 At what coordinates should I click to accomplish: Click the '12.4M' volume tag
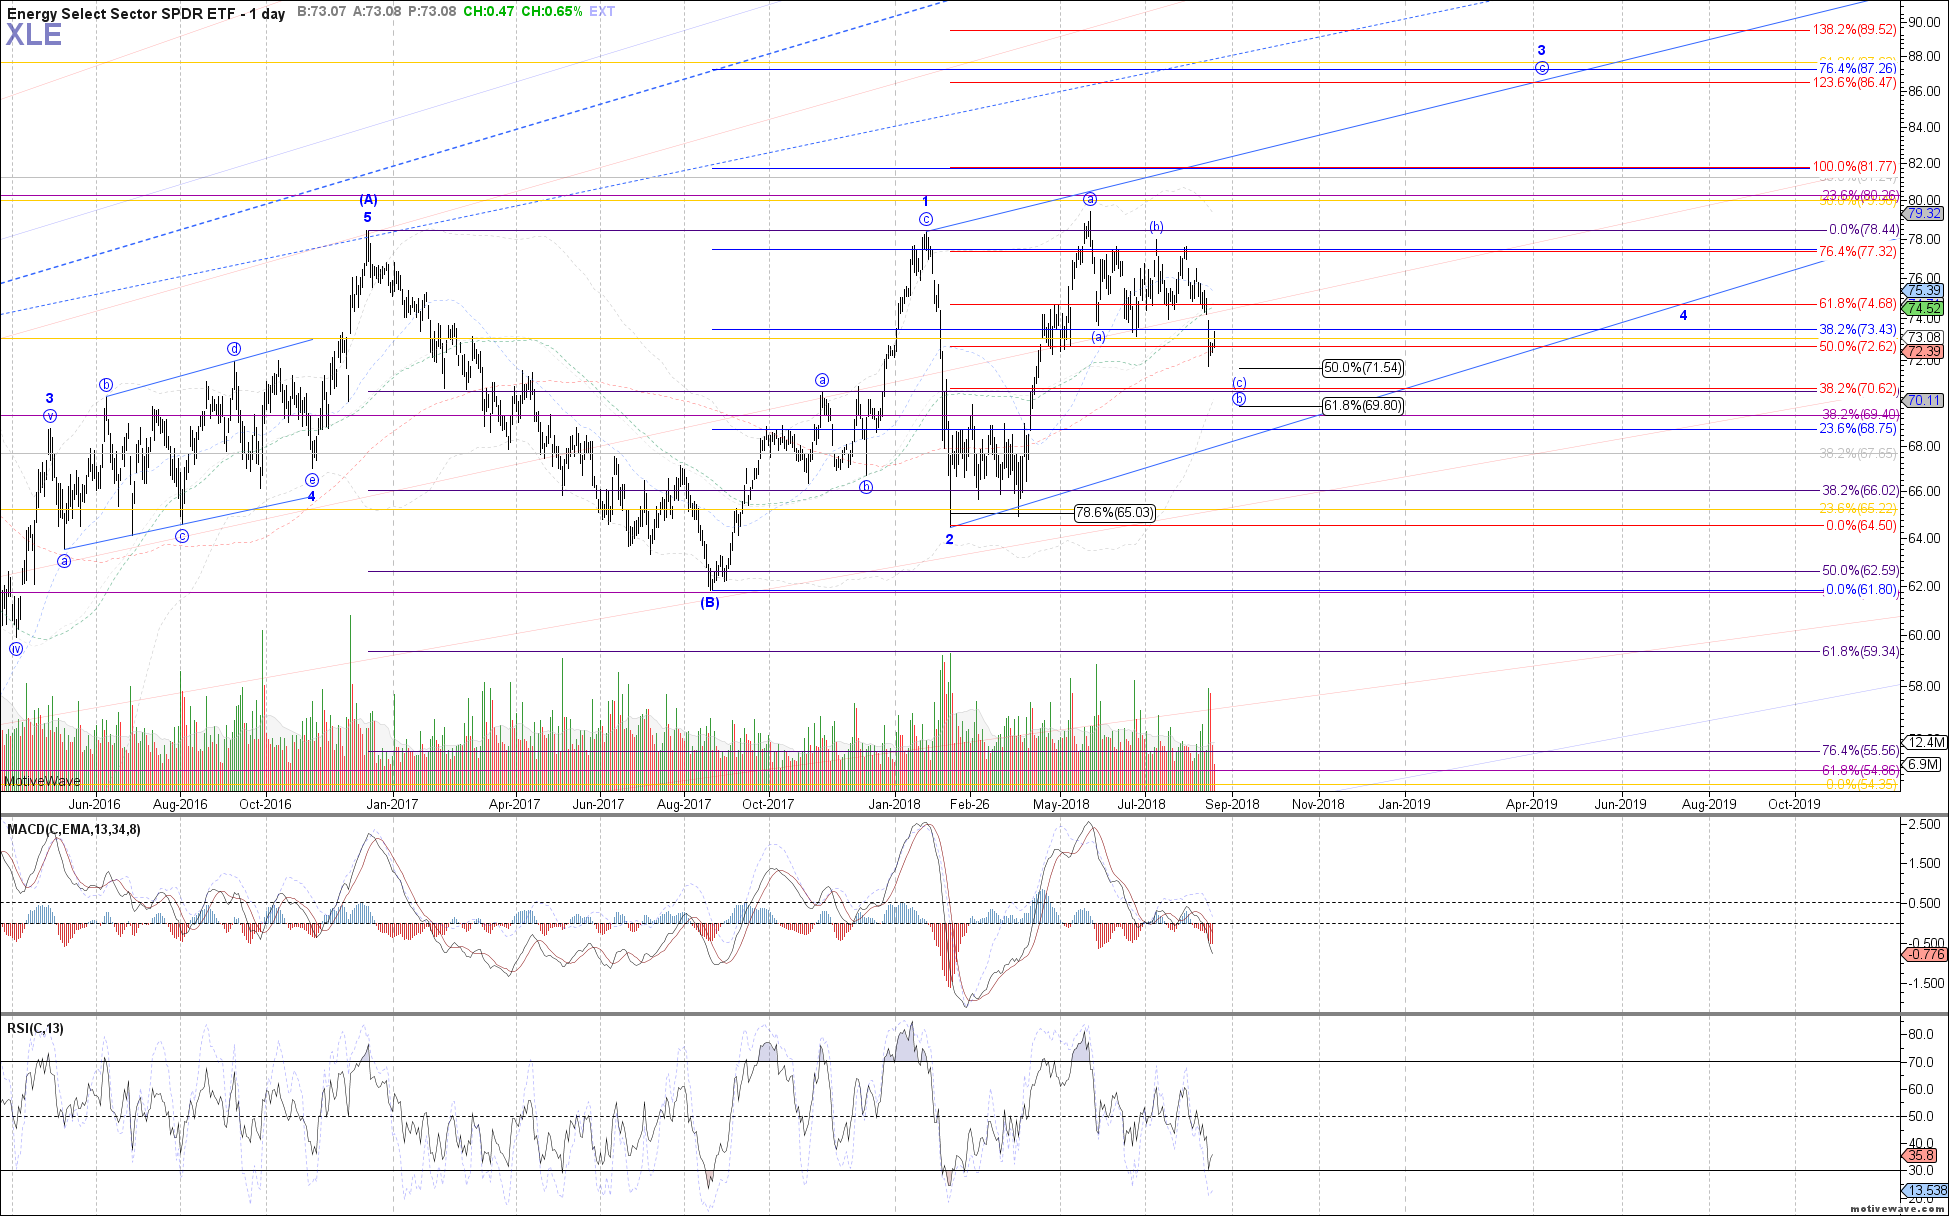1925,742
